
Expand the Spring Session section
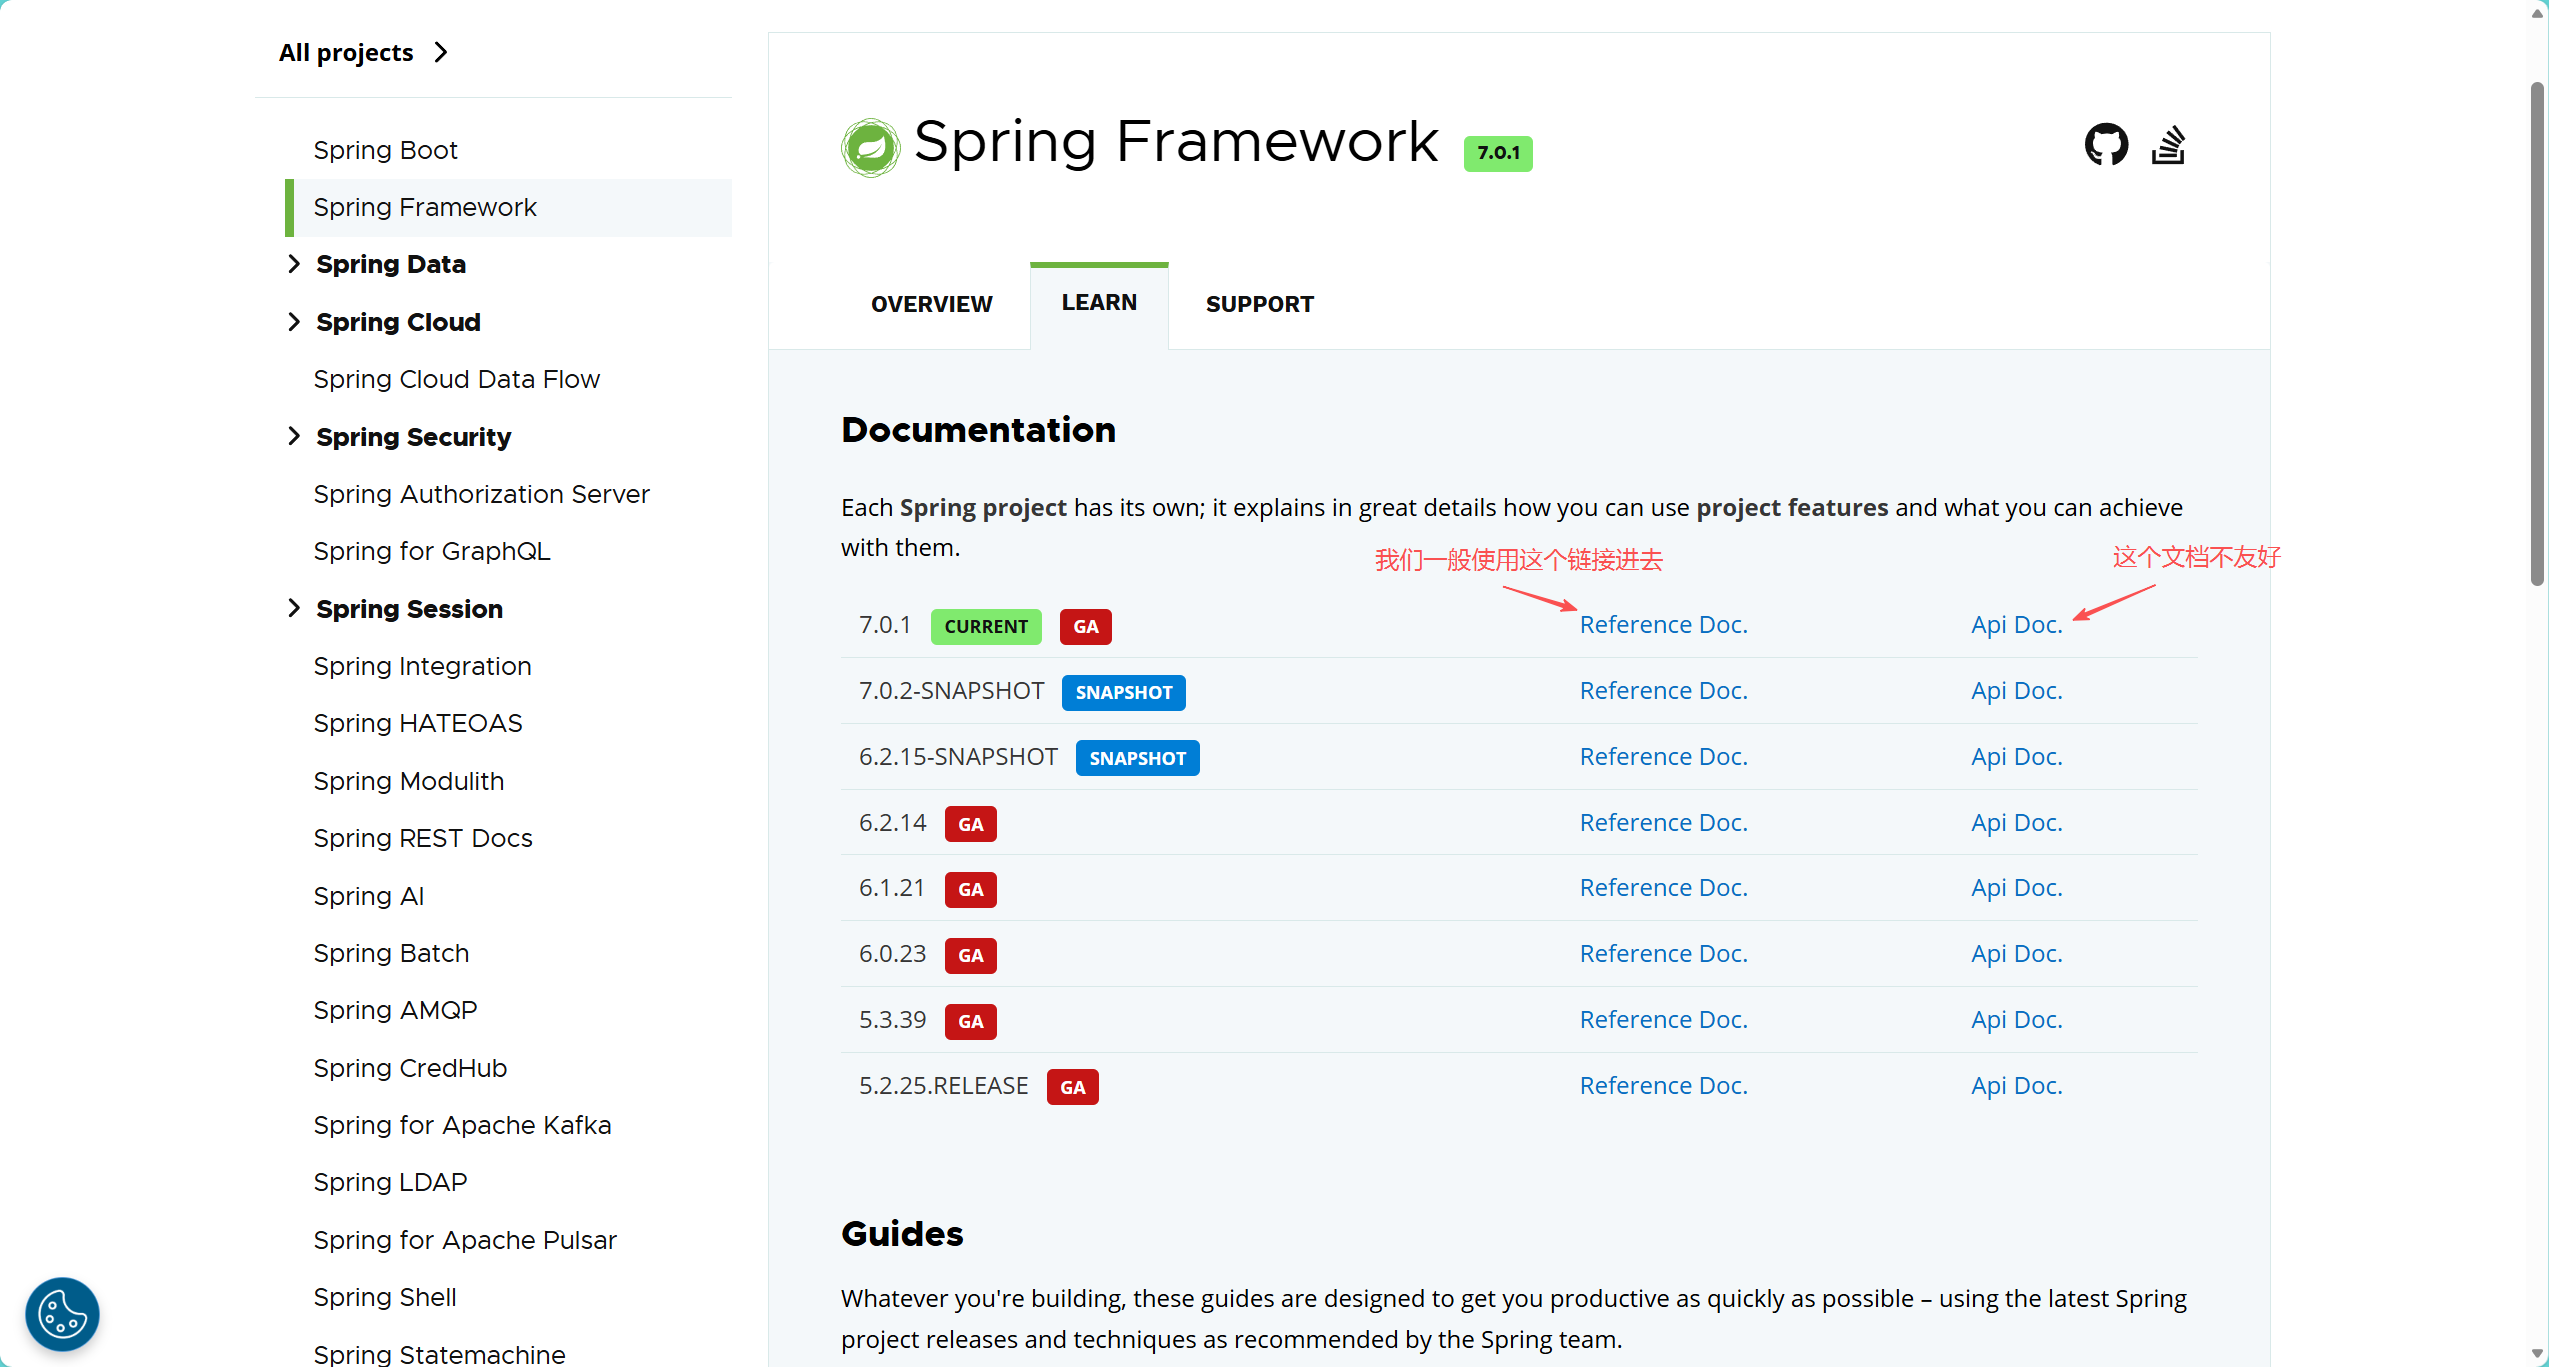[x=294, y=608]
